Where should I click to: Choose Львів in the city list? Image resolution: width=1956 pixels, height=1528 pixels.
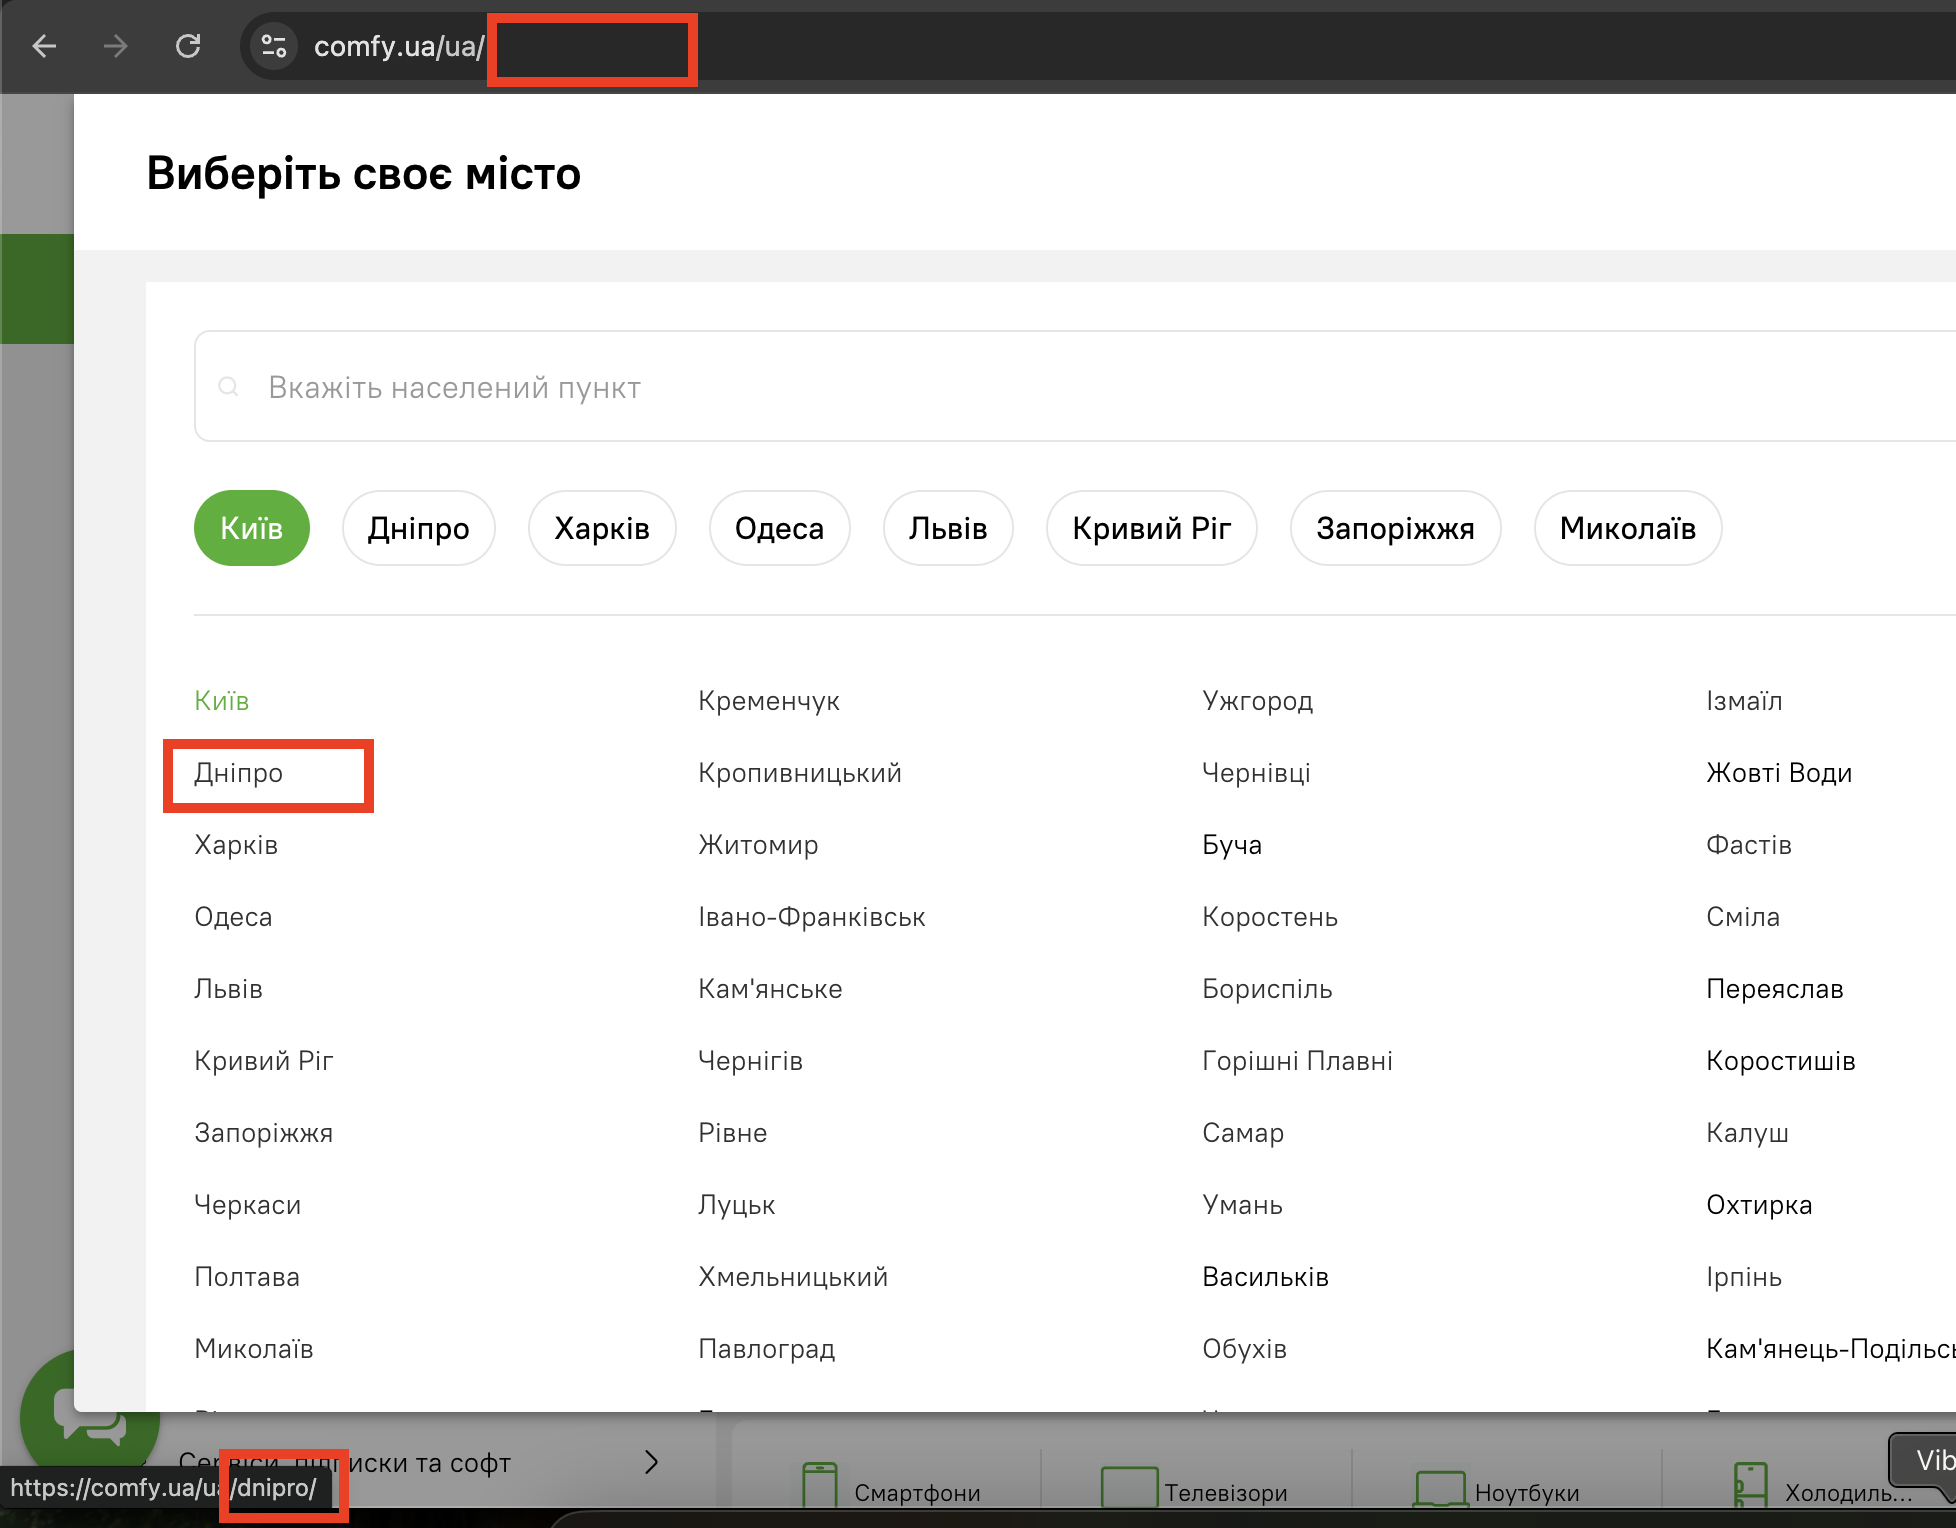[x=229, y=989]
